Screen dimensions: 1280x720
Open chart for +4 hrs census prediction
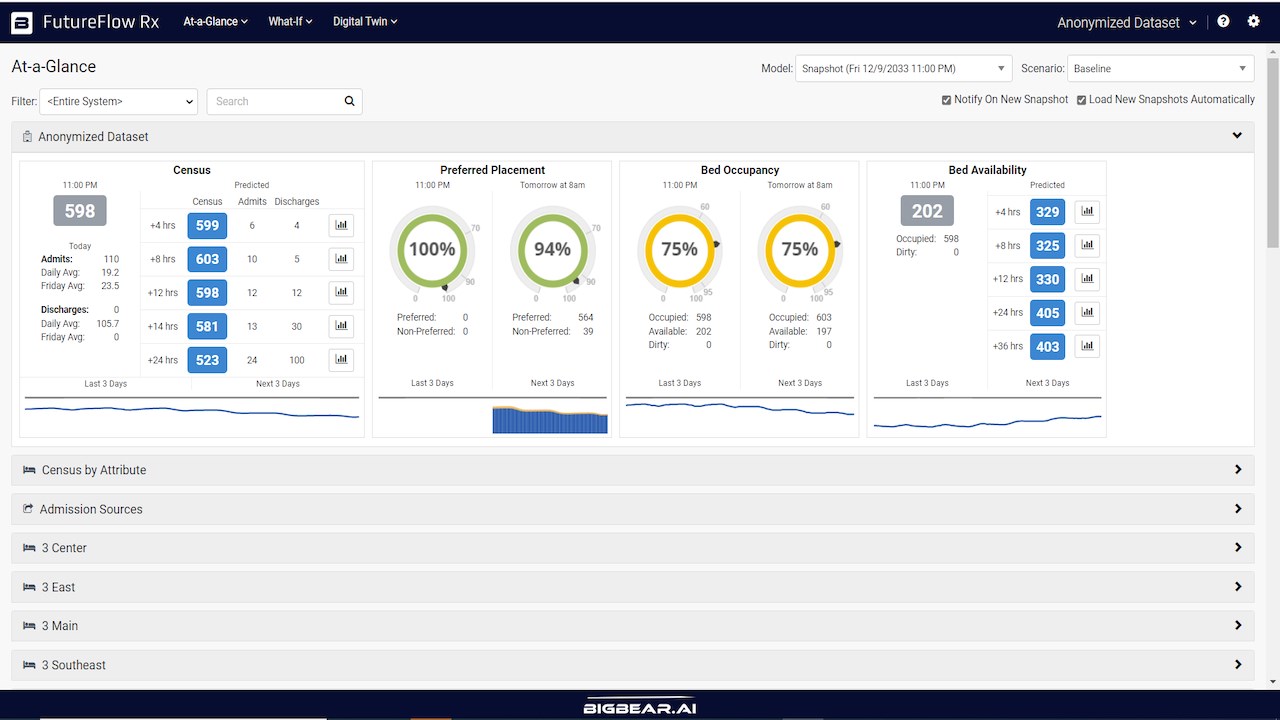pos(342,225)
